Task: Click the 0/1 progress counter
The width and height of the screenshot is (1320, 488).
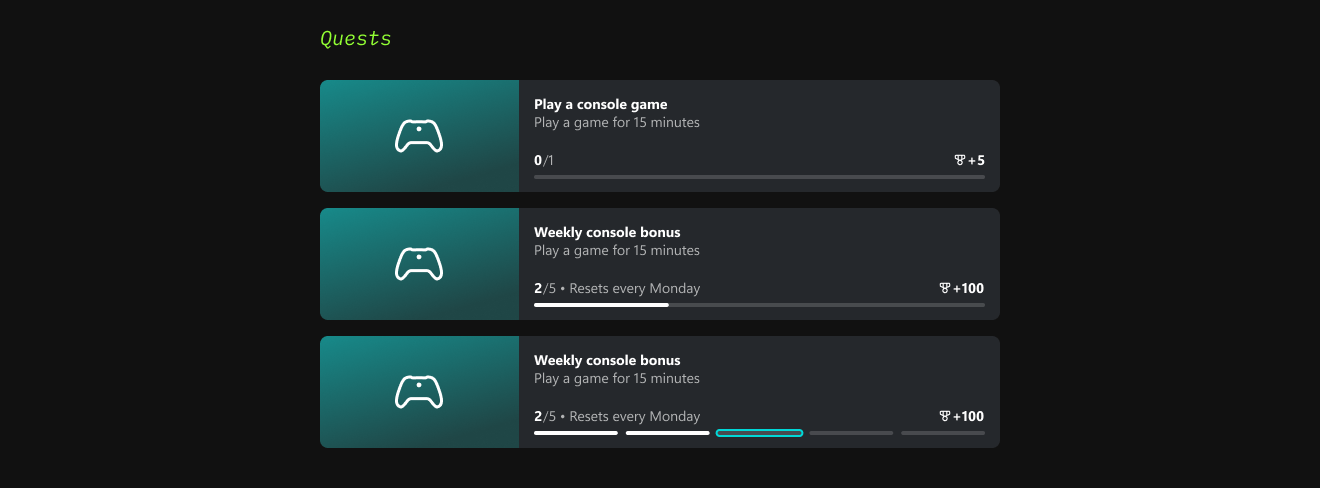Action: click(543, 160)
